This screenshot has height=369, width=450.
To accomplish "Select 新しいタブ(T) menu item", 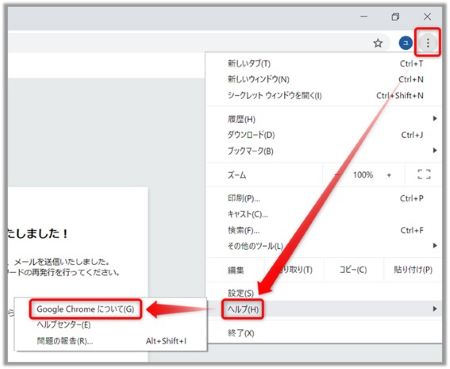I will tap(324, 63).
